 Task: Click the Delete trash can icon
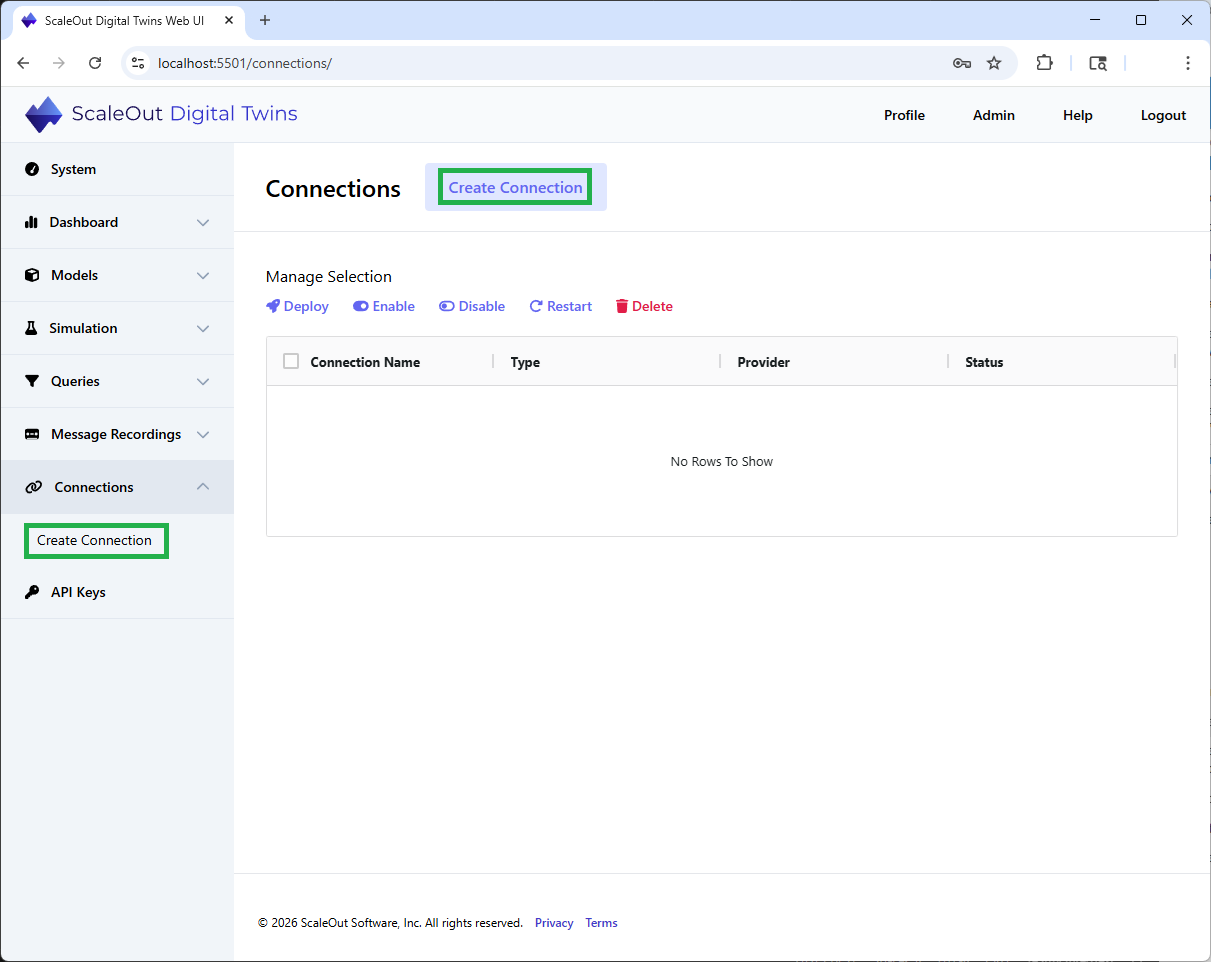pyautogui.click(x=622, y=306)
